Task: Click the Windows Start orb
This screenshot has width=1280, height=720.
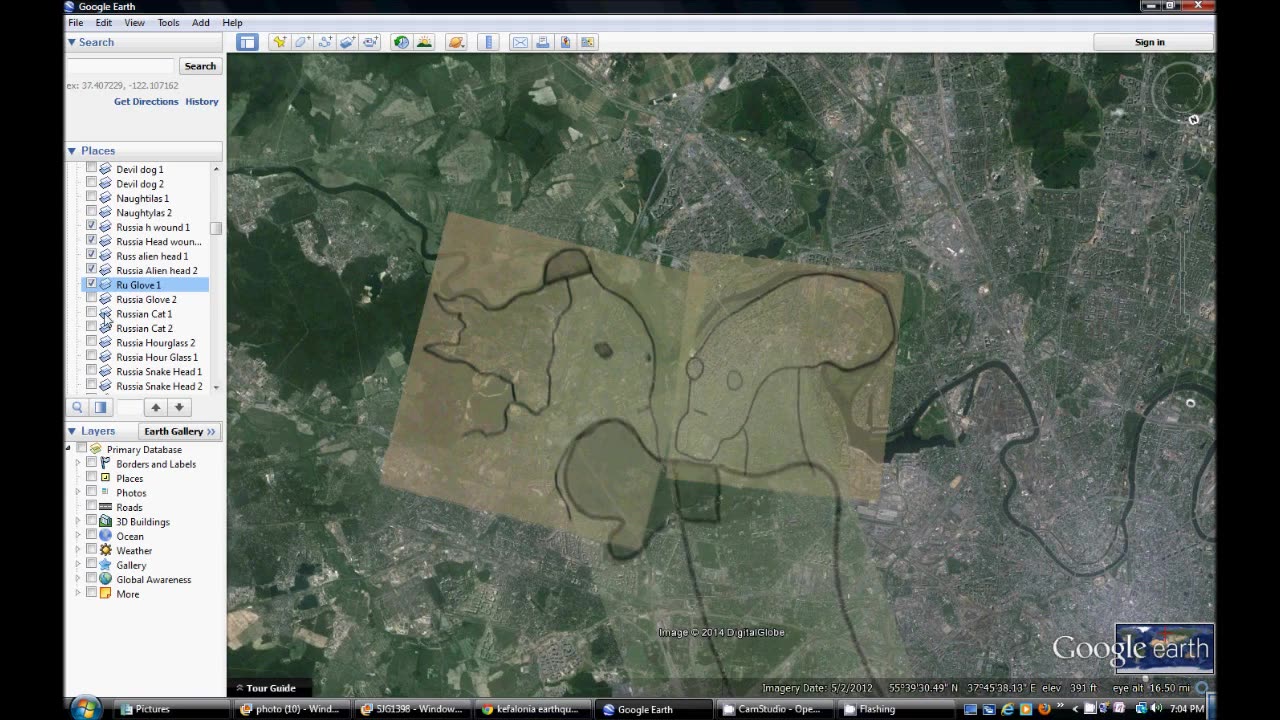Action: pos(85,708)
